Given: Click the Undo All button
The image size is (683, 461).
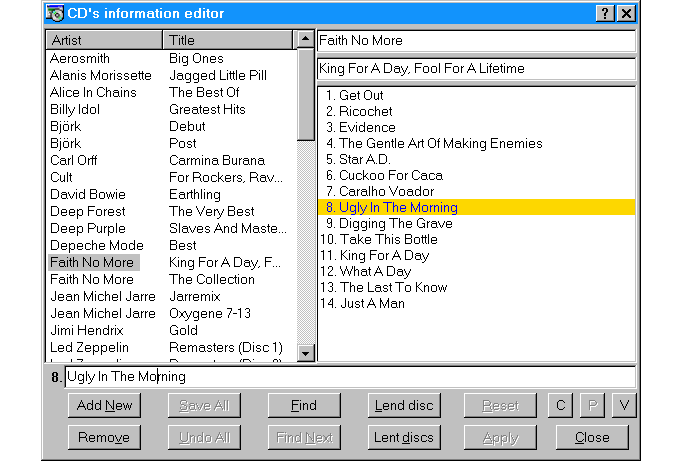Looking at the screenshot, I should pyautogui.click(x=204, y=437).
